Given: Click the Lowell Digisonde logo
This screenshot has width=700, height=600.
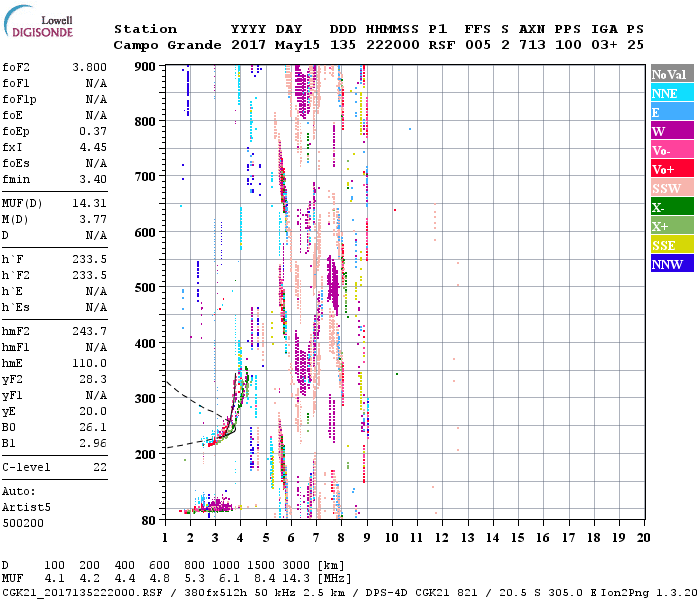Looking at the screenshot, I should coord(38,22).
